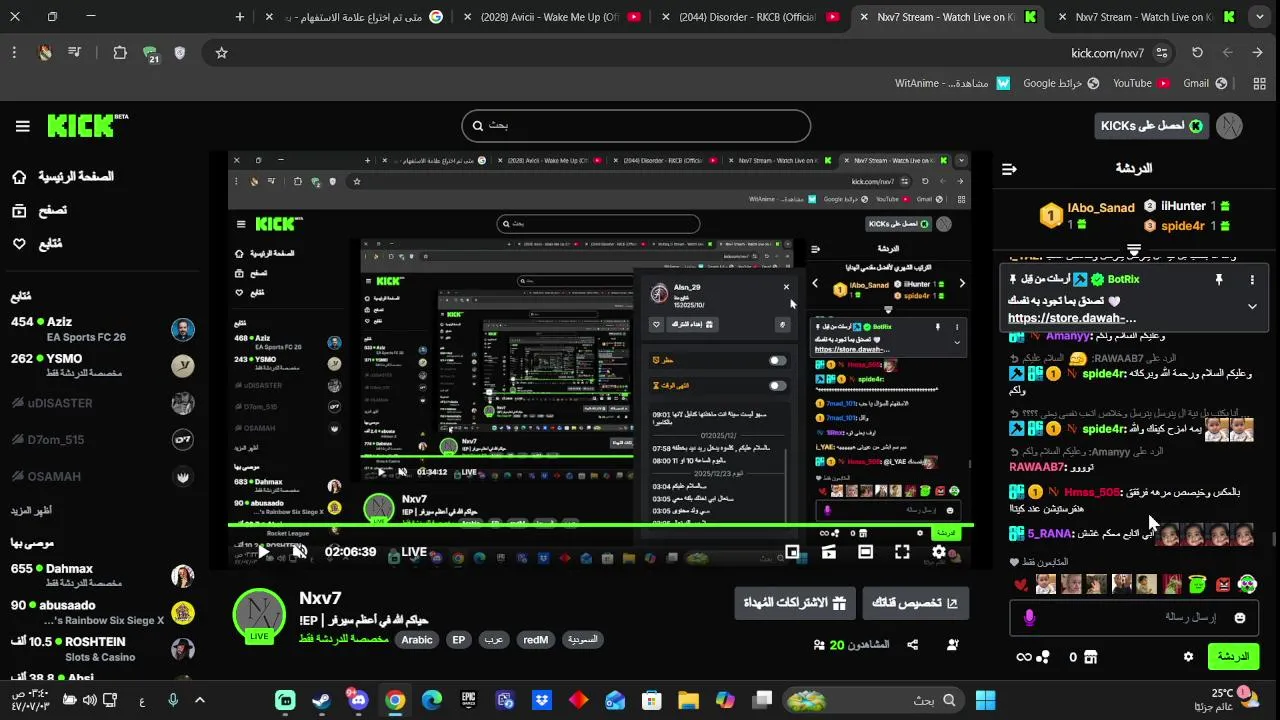Open Epic Games from the taskbar
Screen dimensions: 1280x720
point(468,700)
